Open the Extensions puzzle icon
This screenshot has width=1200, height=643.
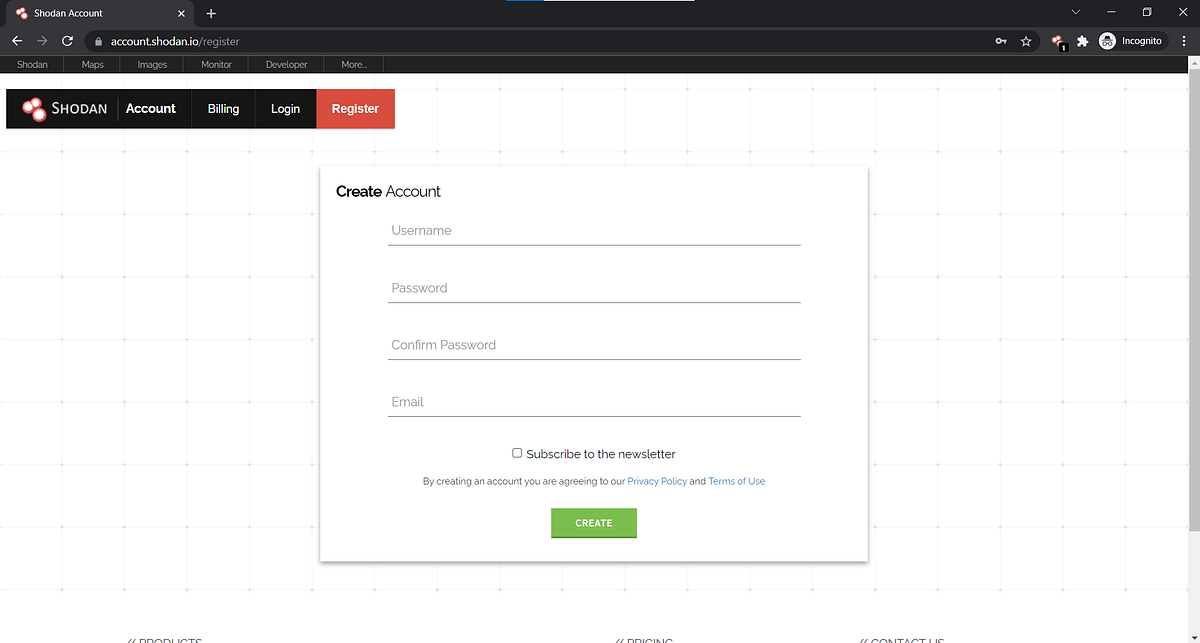click(x=1082, y=41)
